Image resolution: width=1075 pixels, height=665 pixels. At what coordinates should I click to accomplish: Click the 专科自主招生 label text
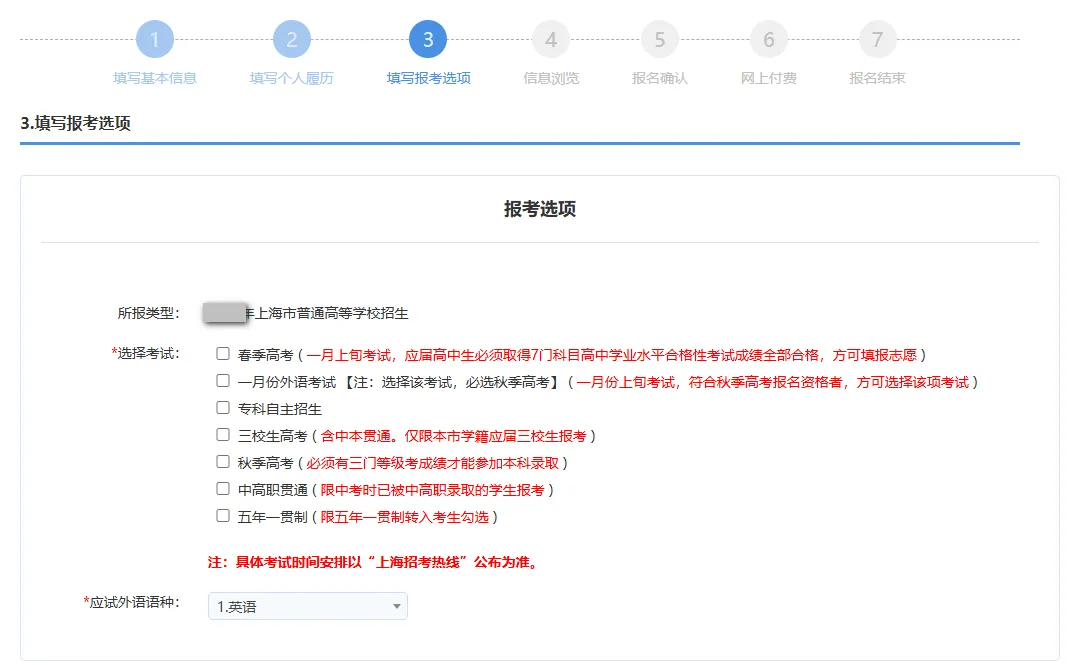pyautogui.click(x=280, y=409)
